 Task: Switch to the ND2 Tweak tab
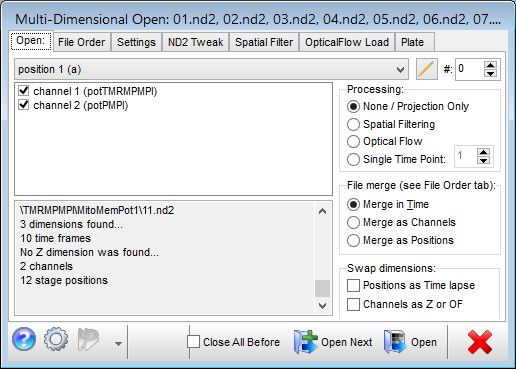click(x=196, y=42)
